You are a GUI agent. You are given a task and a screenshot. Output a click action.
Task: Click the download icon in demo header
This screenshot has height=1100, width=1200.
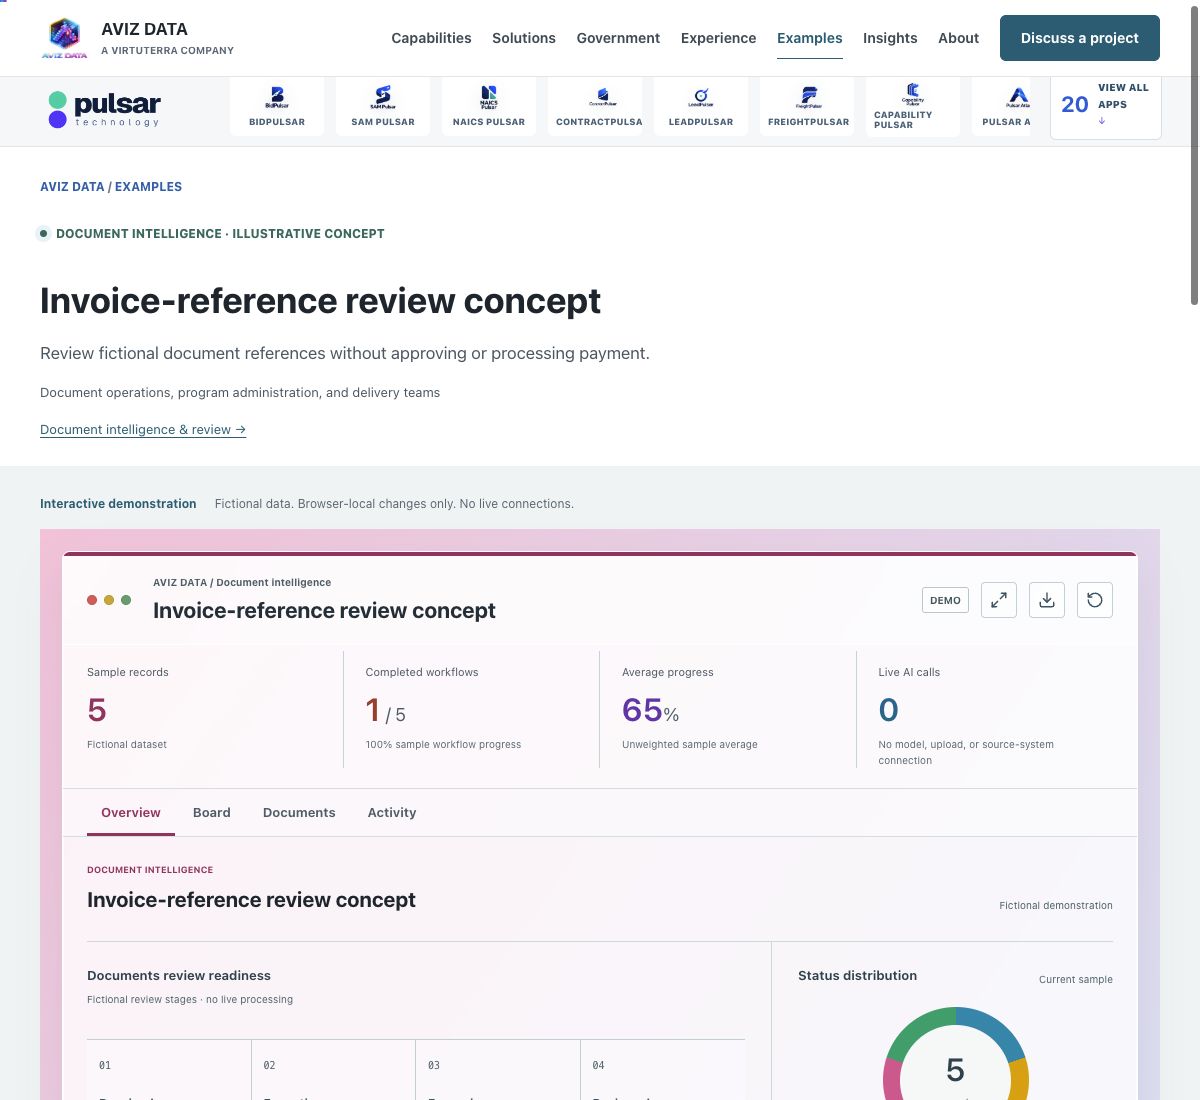point(1047,600)
